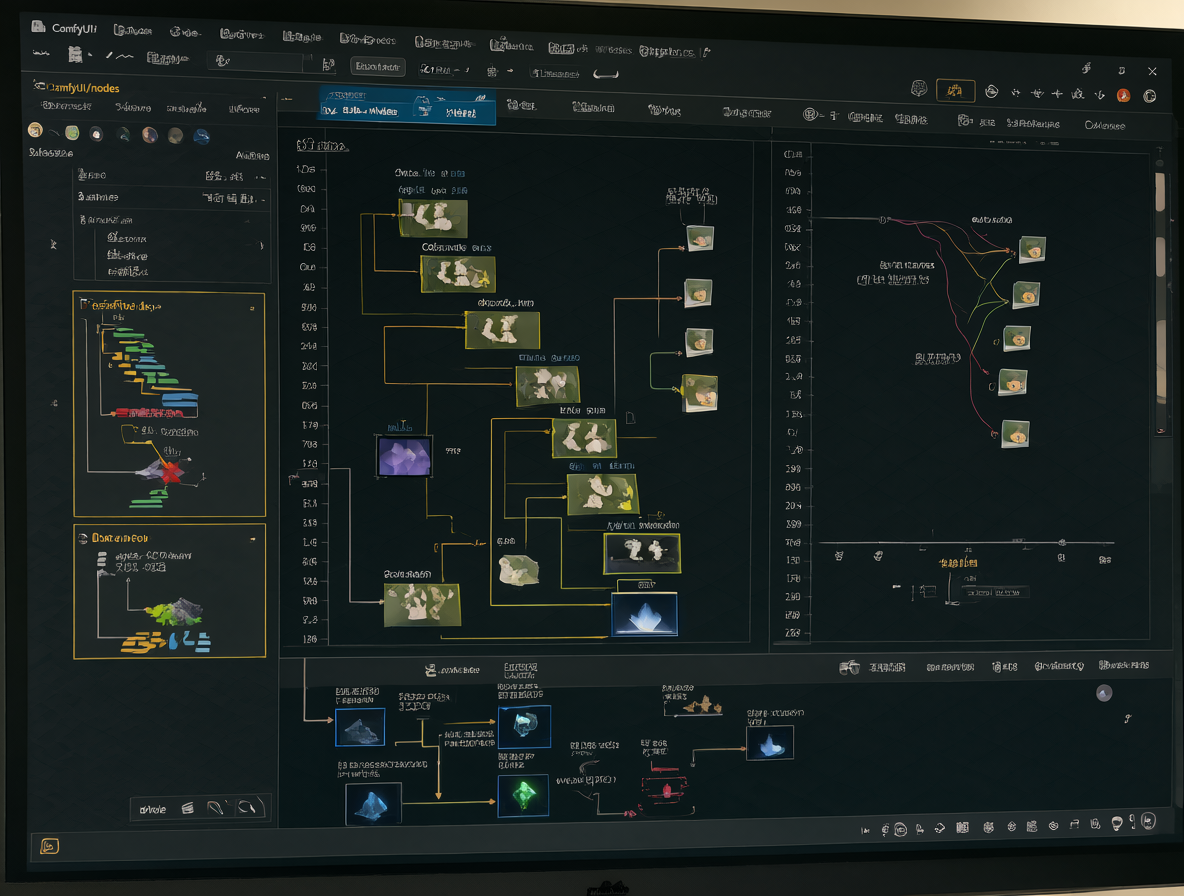Click the search input field in the upper toolbar
Screen dimensions: 1184x896
coord(257,61)
